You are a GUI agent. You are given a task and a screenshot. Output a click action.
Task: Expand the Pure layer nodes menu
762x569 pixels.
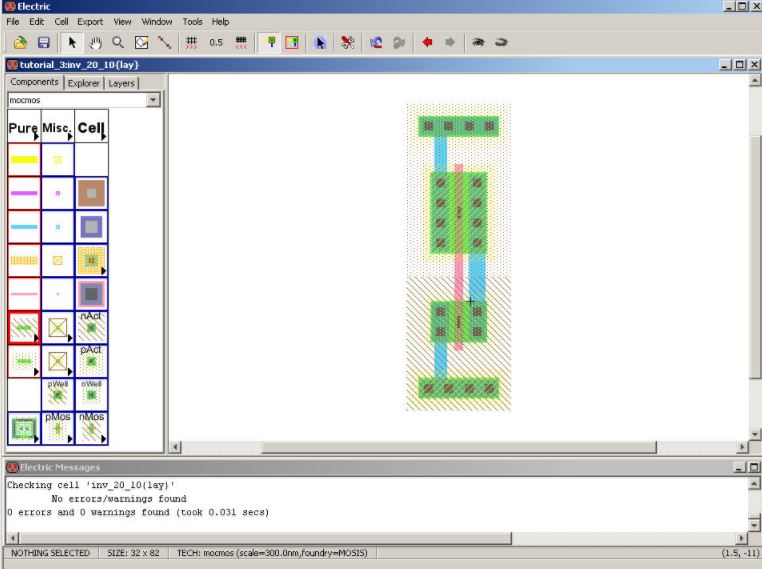click(x=23, y=129)
